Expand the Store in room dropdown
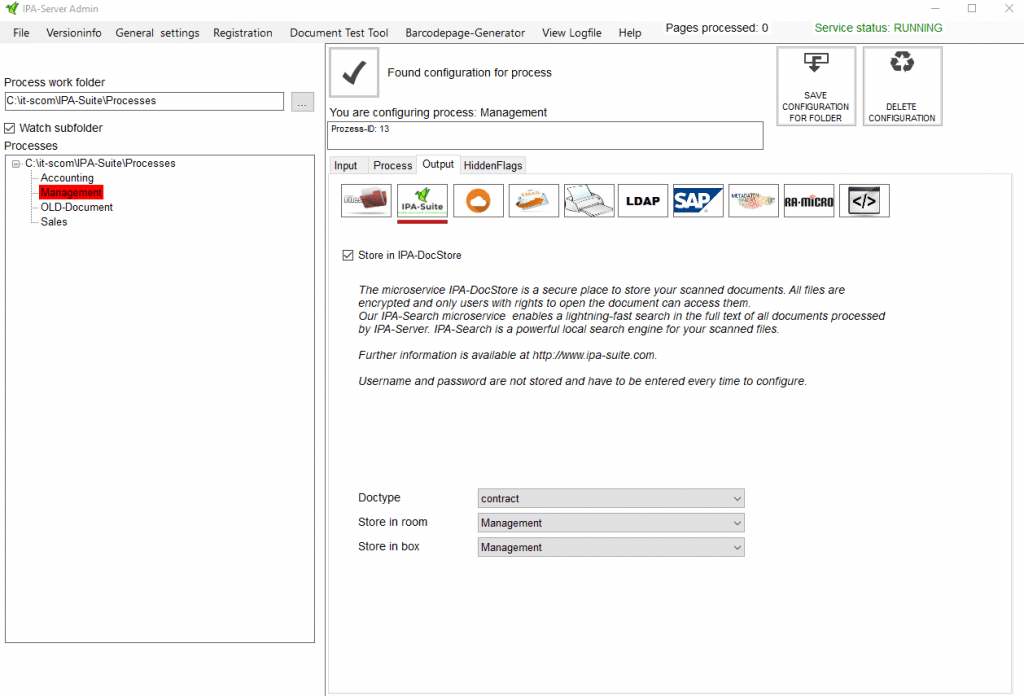 pos(611,523)
